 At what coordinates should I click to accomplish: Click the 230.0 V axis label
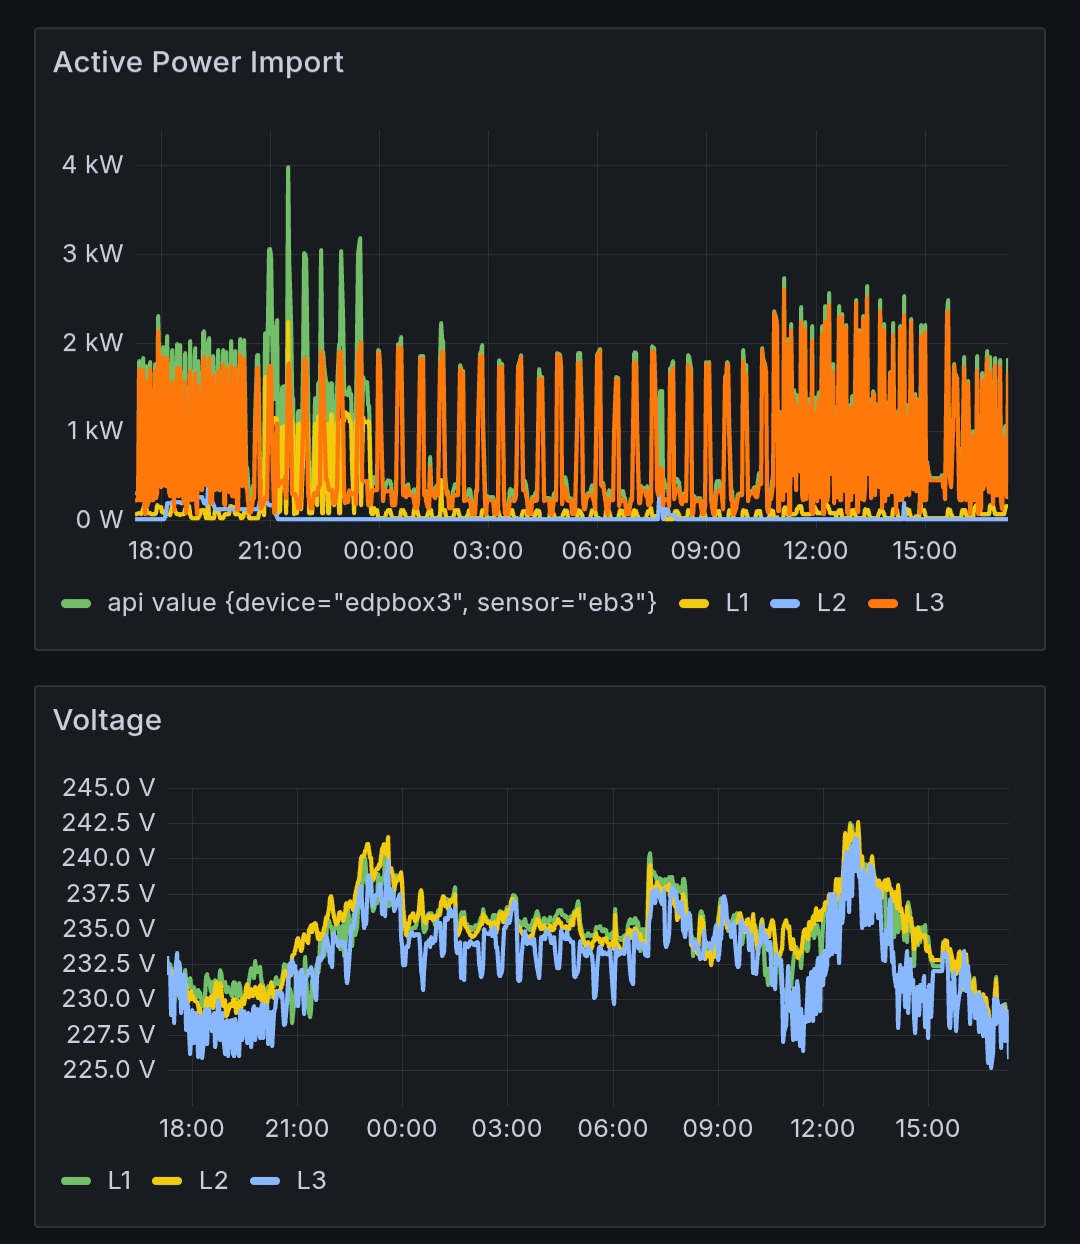(x=109, y=999)
